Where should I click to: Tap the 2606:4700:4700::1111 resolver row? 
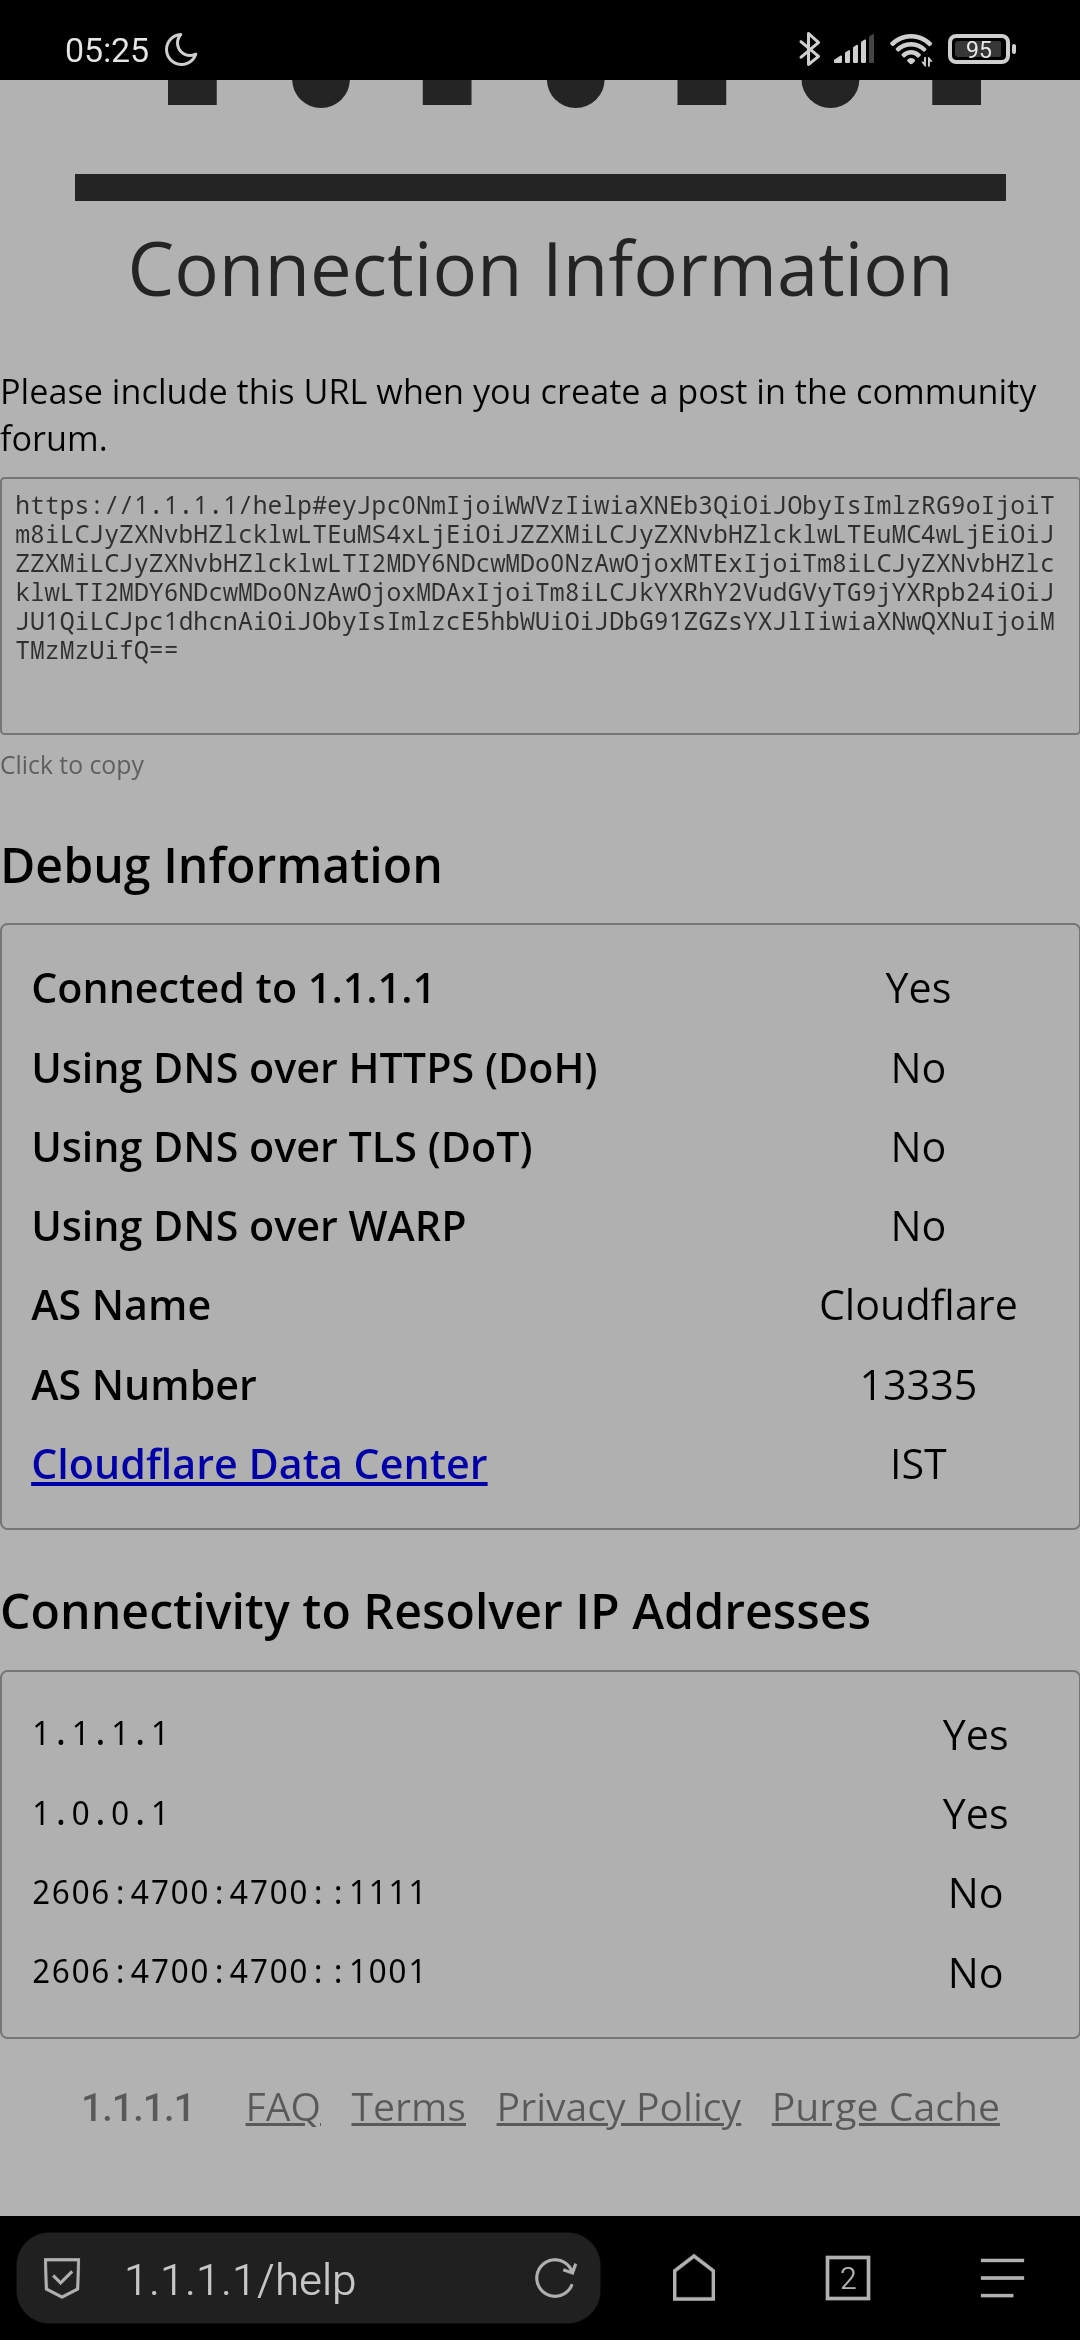coord(540,1892)
